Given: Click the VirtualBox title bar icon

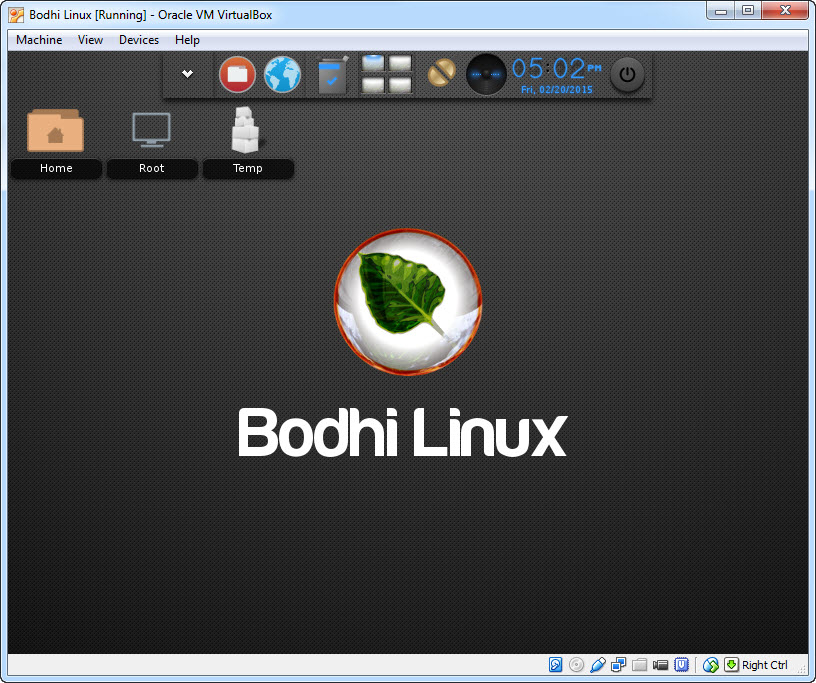Looking at the screenshot, I should click(x=16, y=15).
